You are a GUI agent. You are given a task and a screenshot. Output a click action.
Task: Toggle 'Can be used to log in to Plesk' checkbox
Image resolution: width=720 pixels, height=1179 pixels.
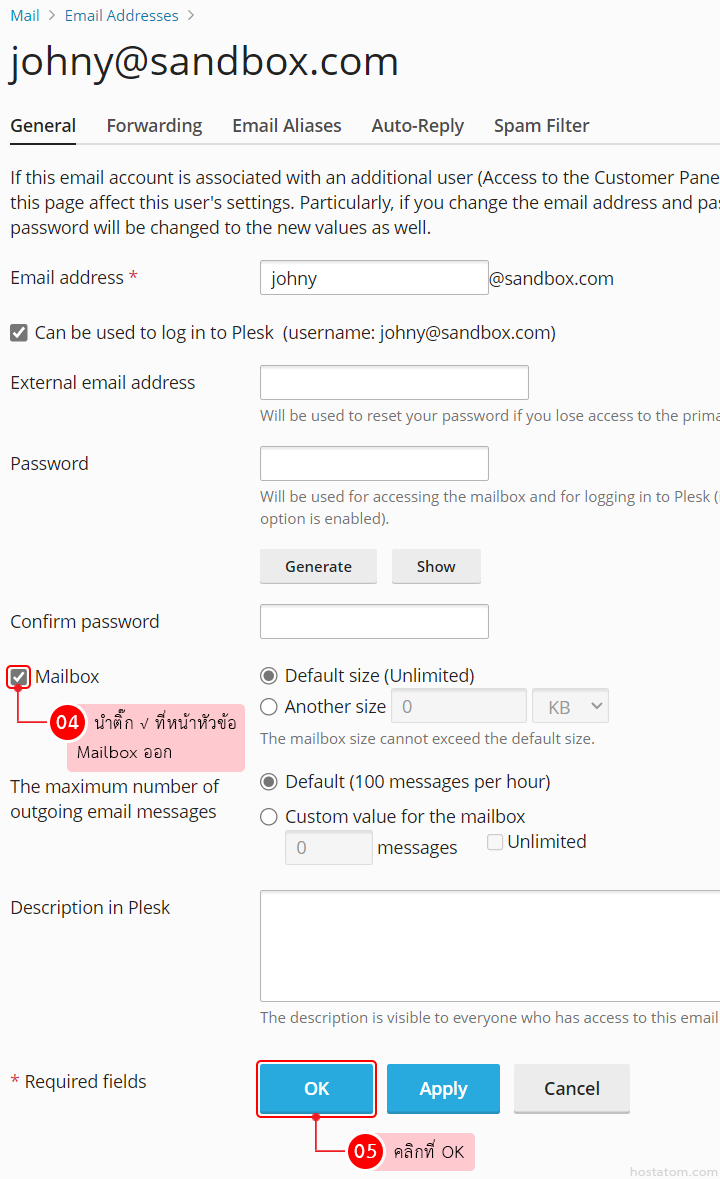(19, 333)
